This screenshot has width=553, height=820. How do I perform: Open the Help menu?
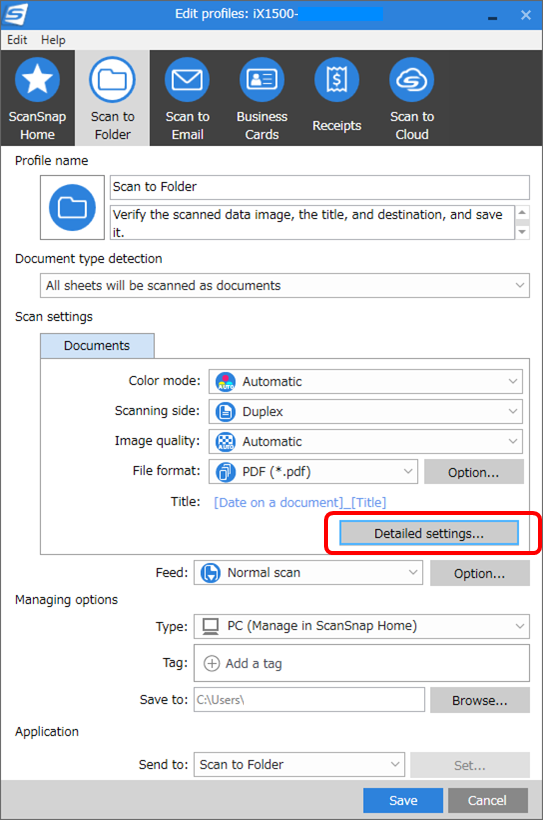tap(53, 40)
